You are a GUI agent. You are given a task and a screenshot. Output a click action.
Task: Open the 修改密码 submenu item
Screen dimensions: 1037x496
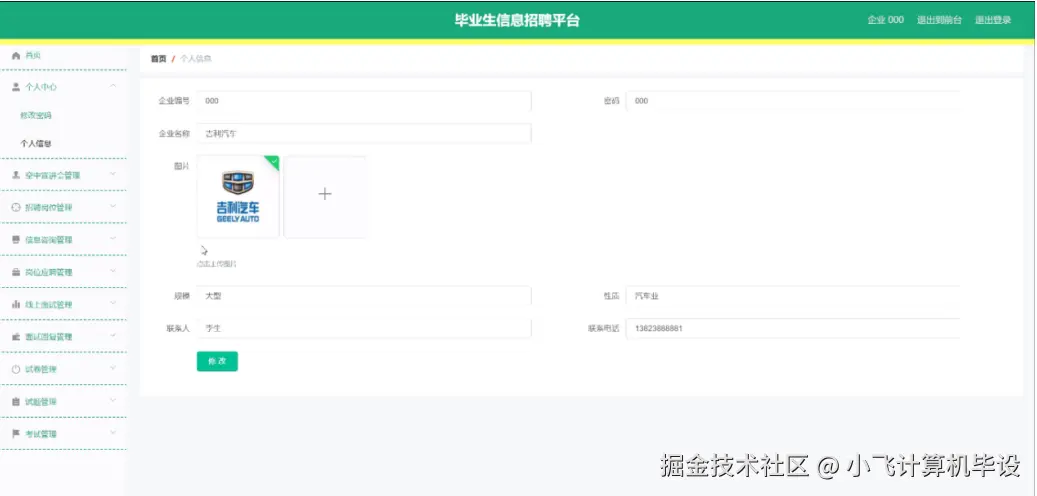pos(36,116)
